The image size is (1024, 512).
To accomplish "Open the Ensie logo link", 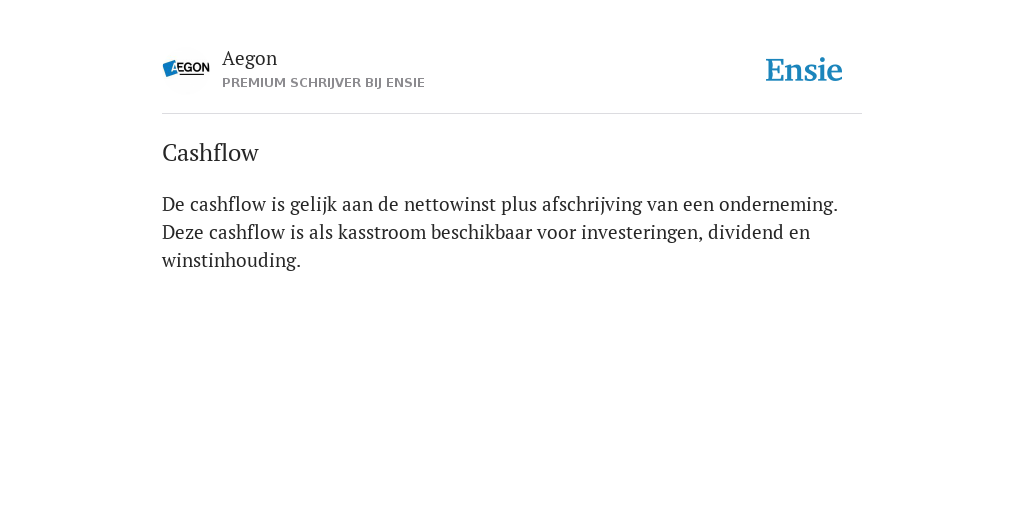I will [804, 70].
